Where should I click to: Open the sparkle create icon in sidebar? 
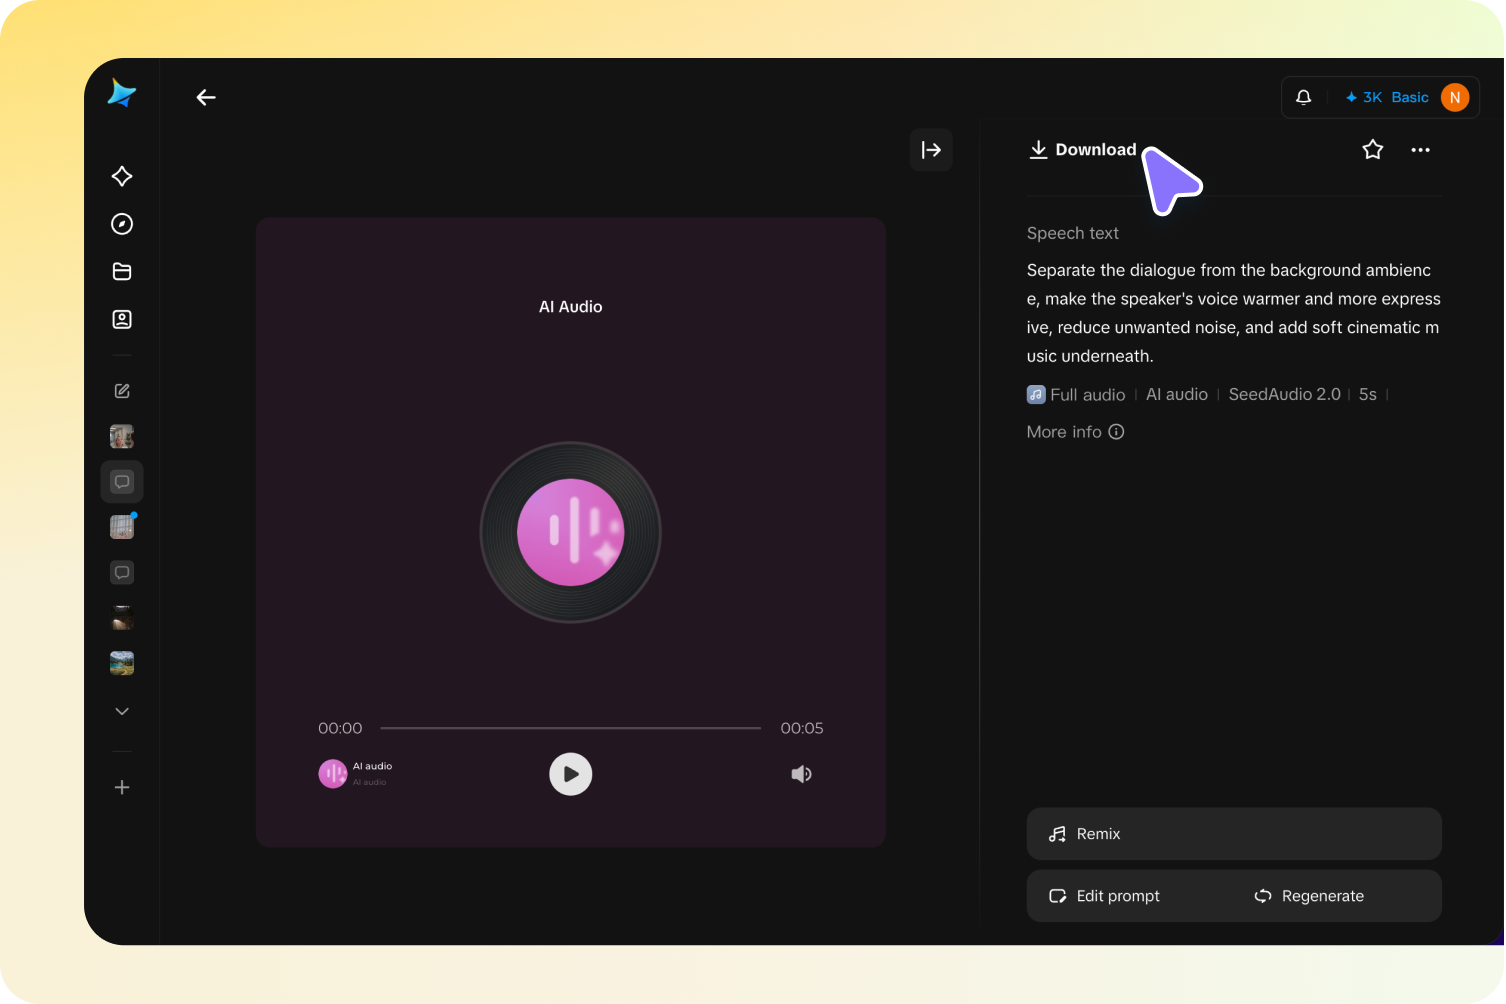pyautogui.click(x=122, y=176)
